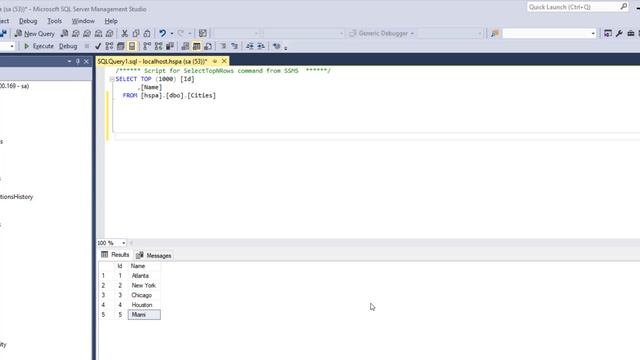Open an Analysis Services DAX Query

pyautogui.click(x=110, y=33)
